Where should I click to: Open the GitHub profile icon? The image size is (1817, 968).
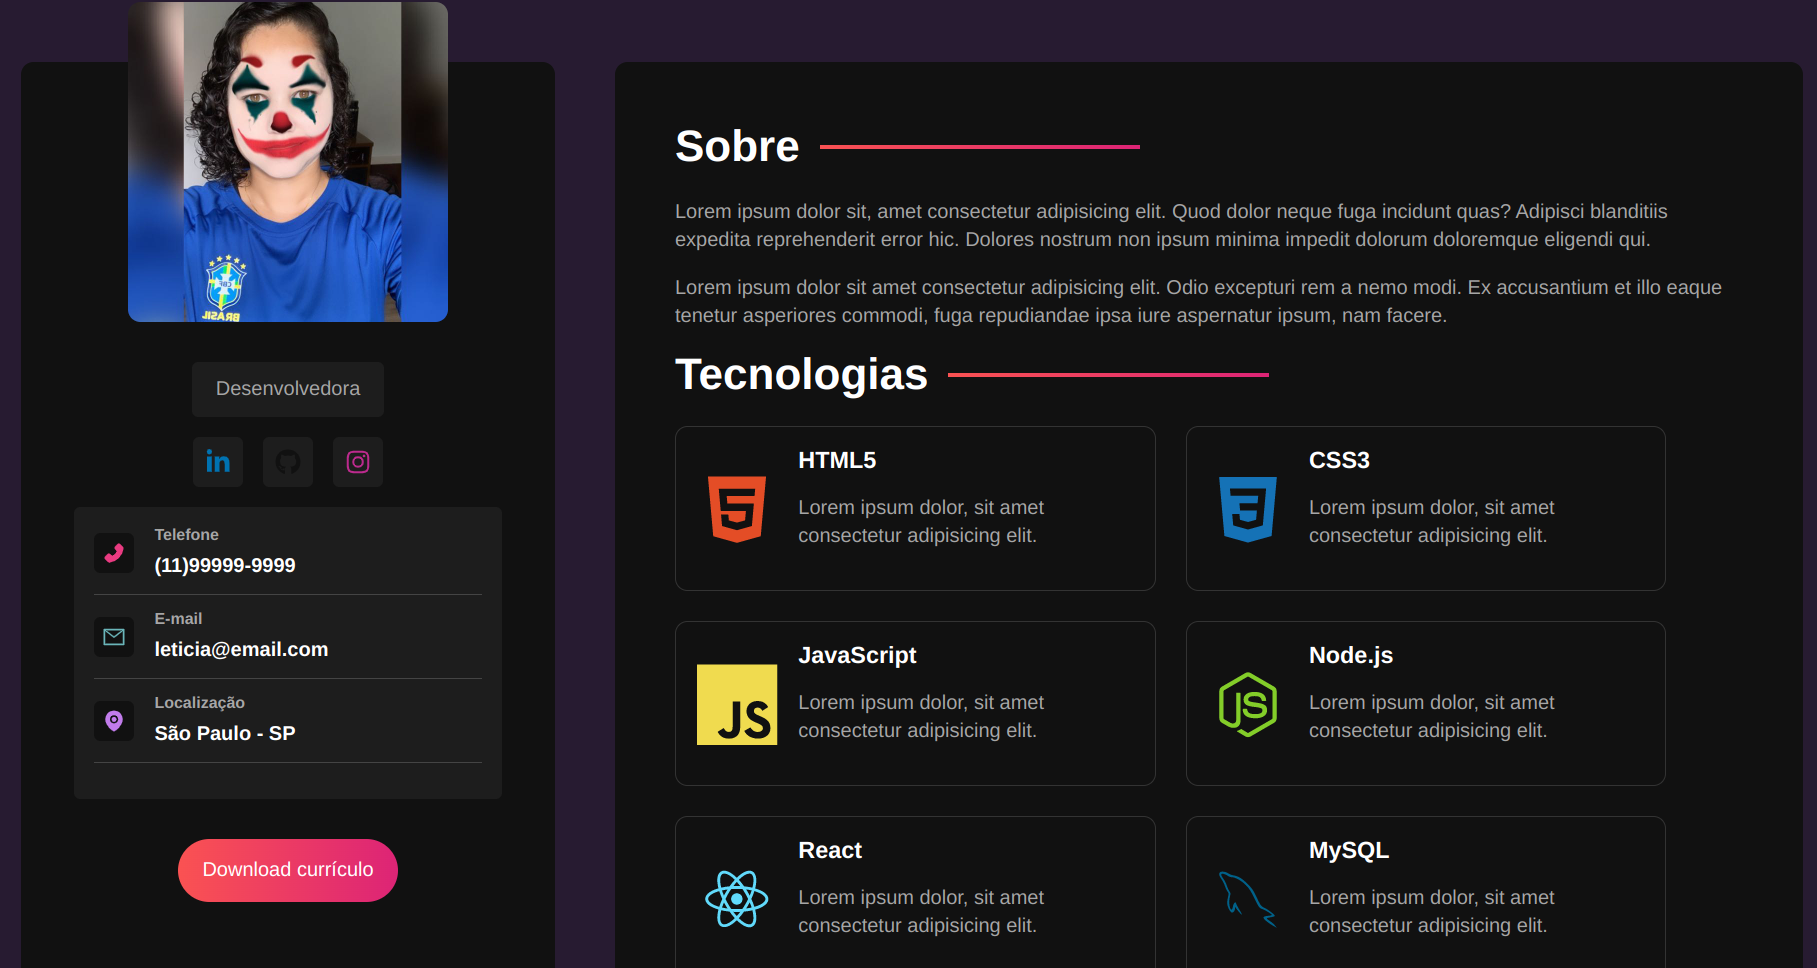(288, 462)
